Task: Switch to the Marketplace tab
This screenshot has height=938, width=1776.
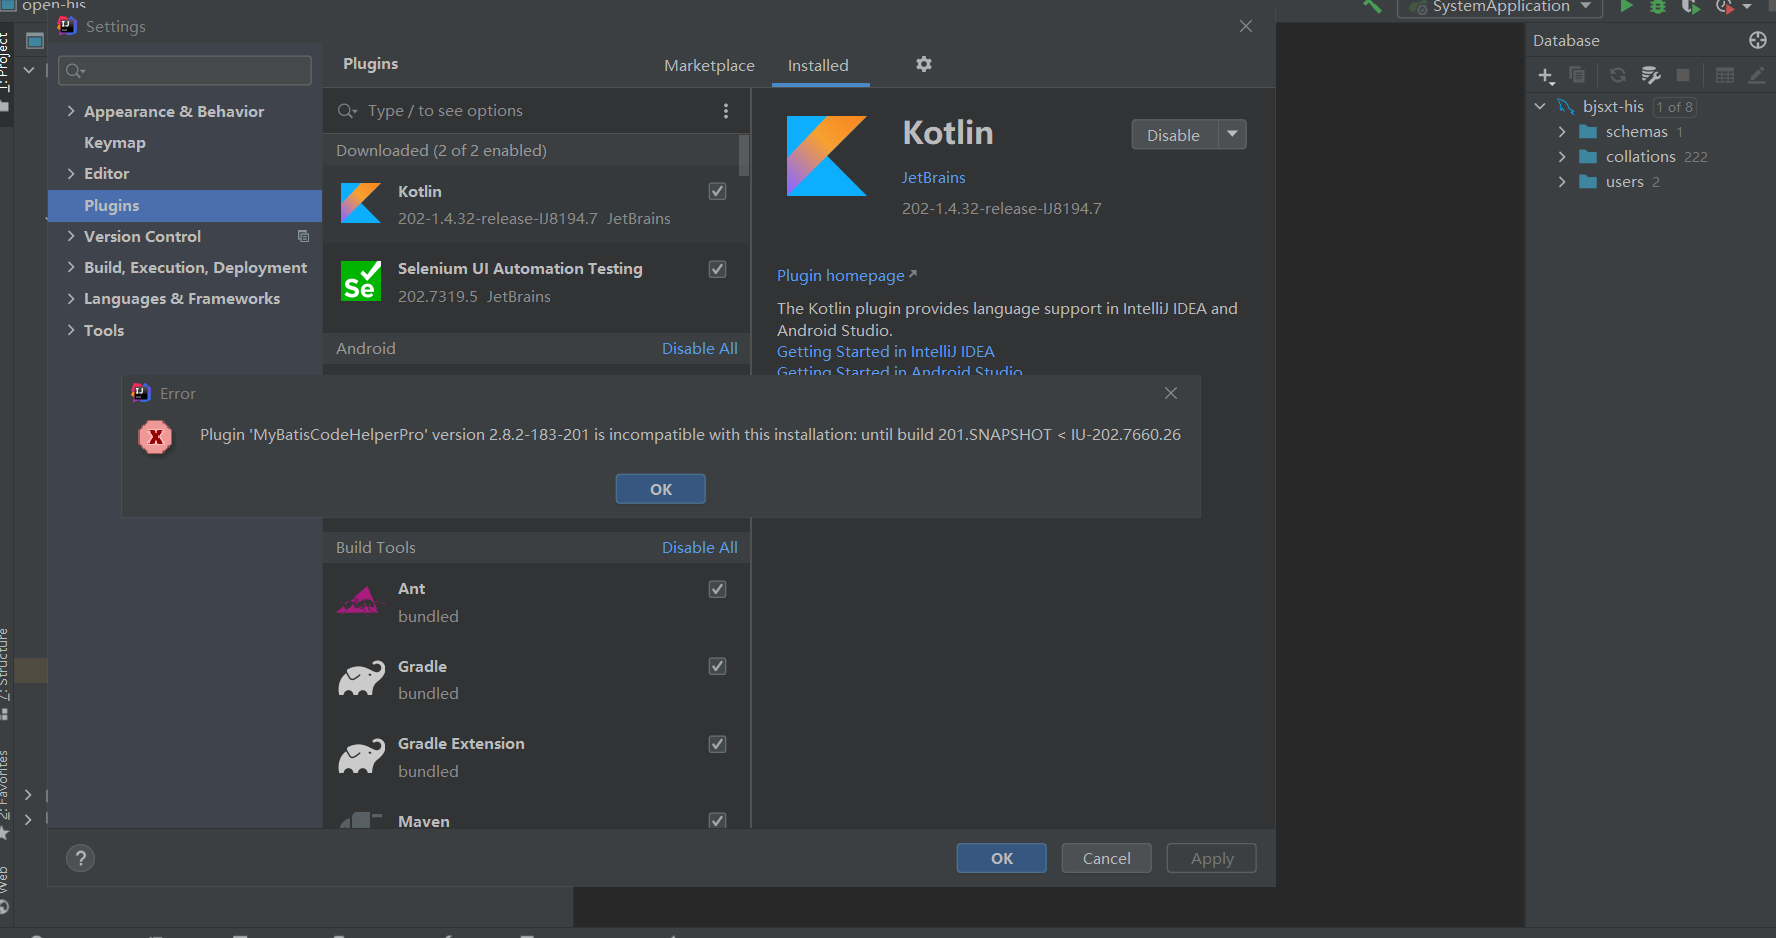Action: pos(709,65)
